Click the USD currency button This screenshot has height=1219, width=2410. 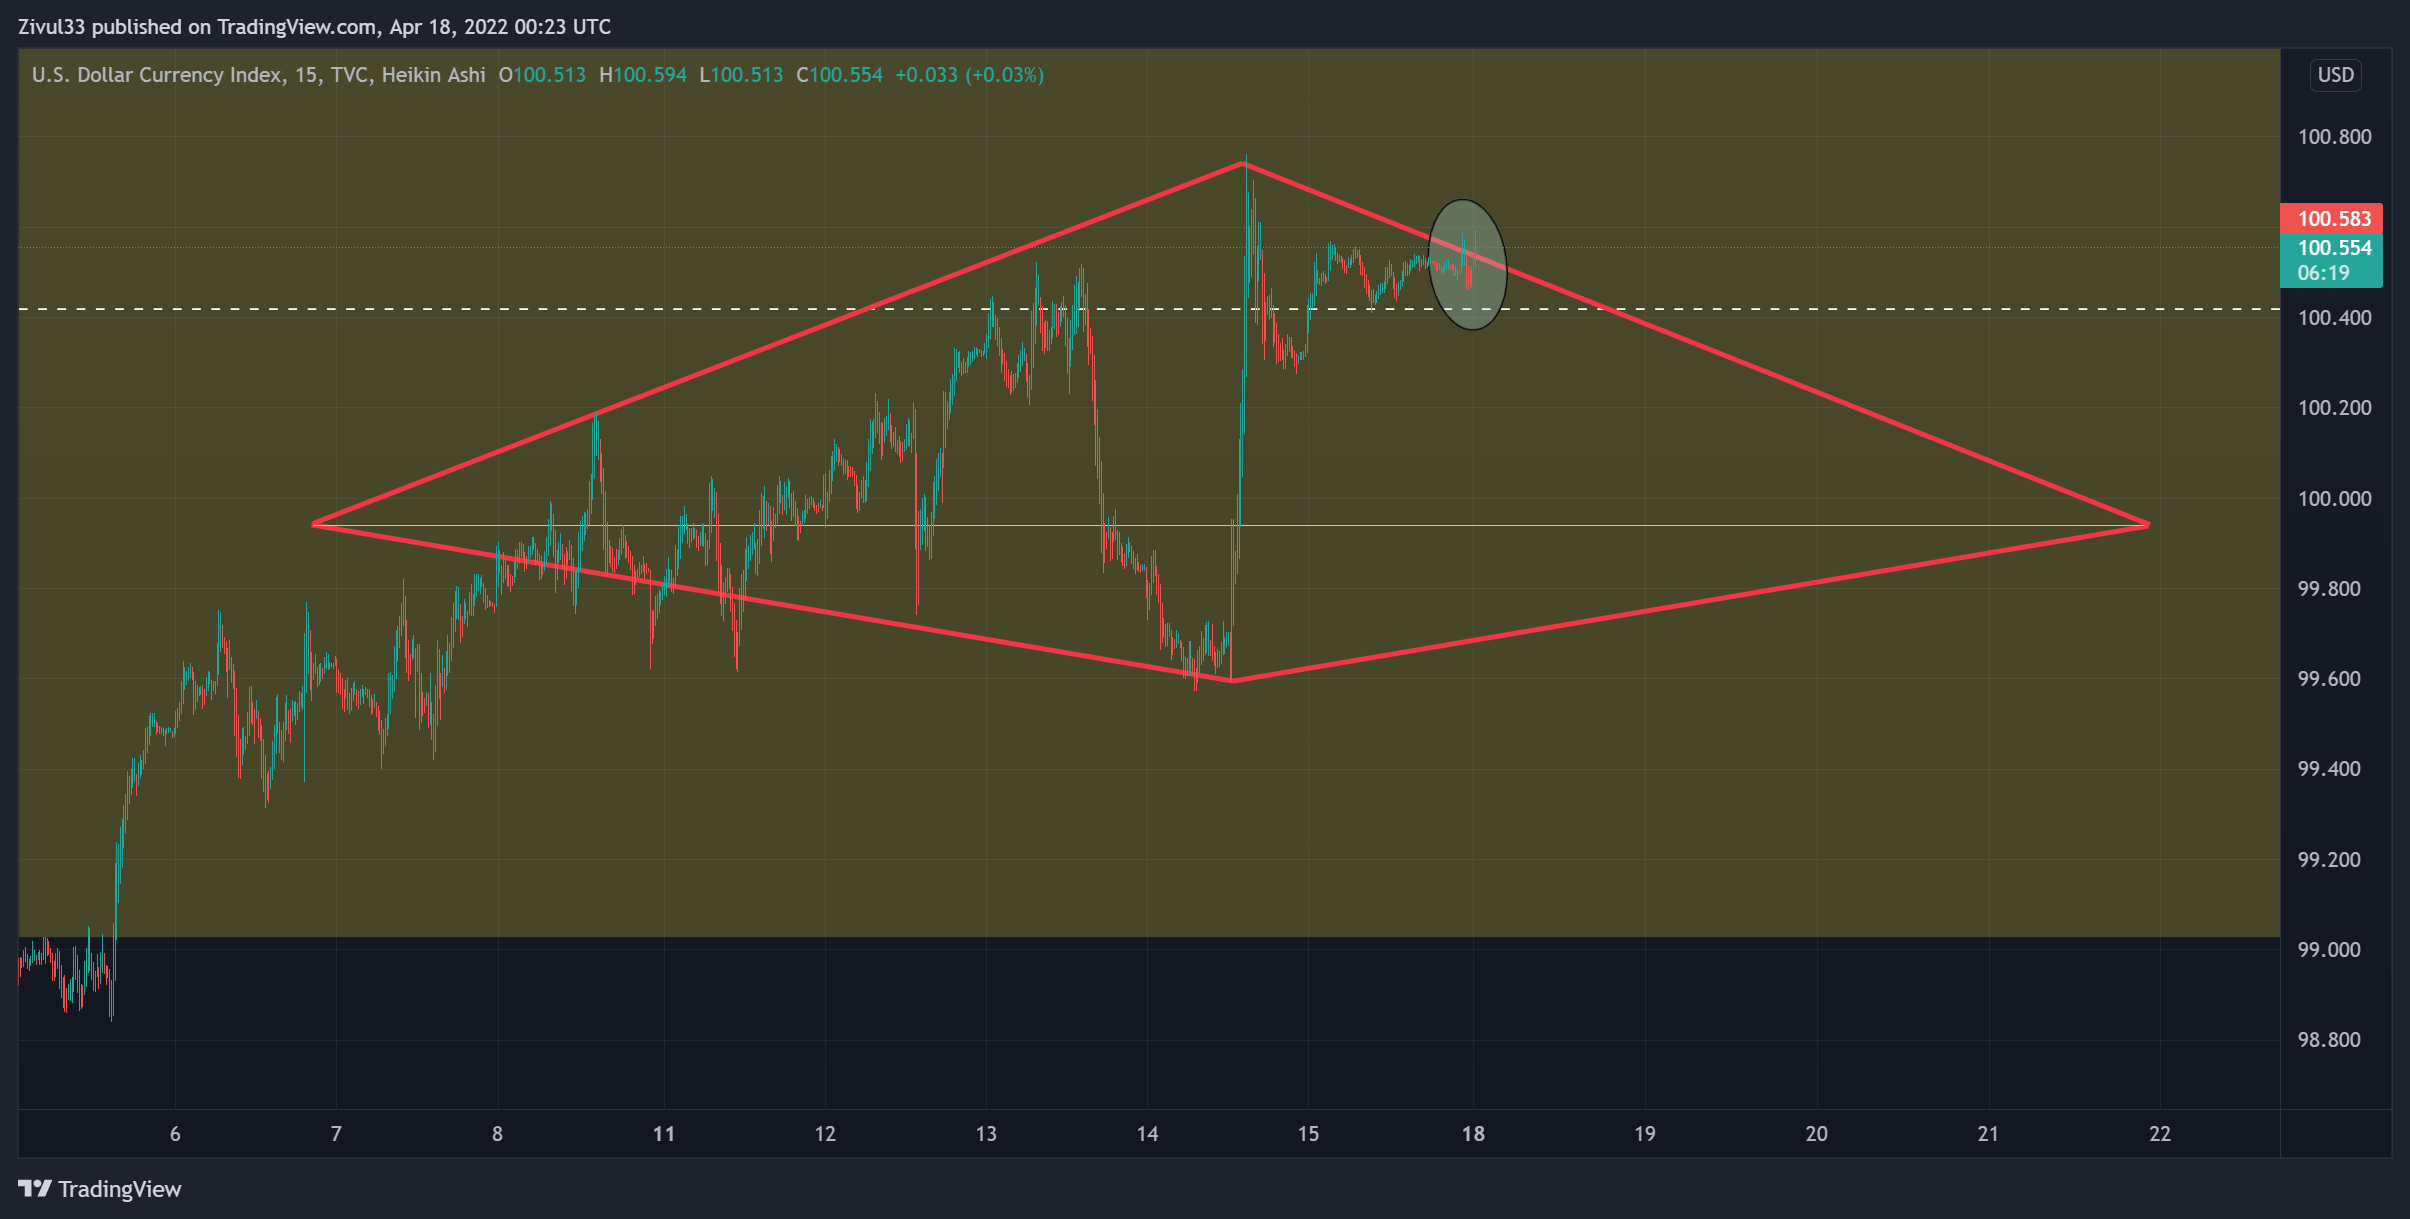(x=2336, y=75)
